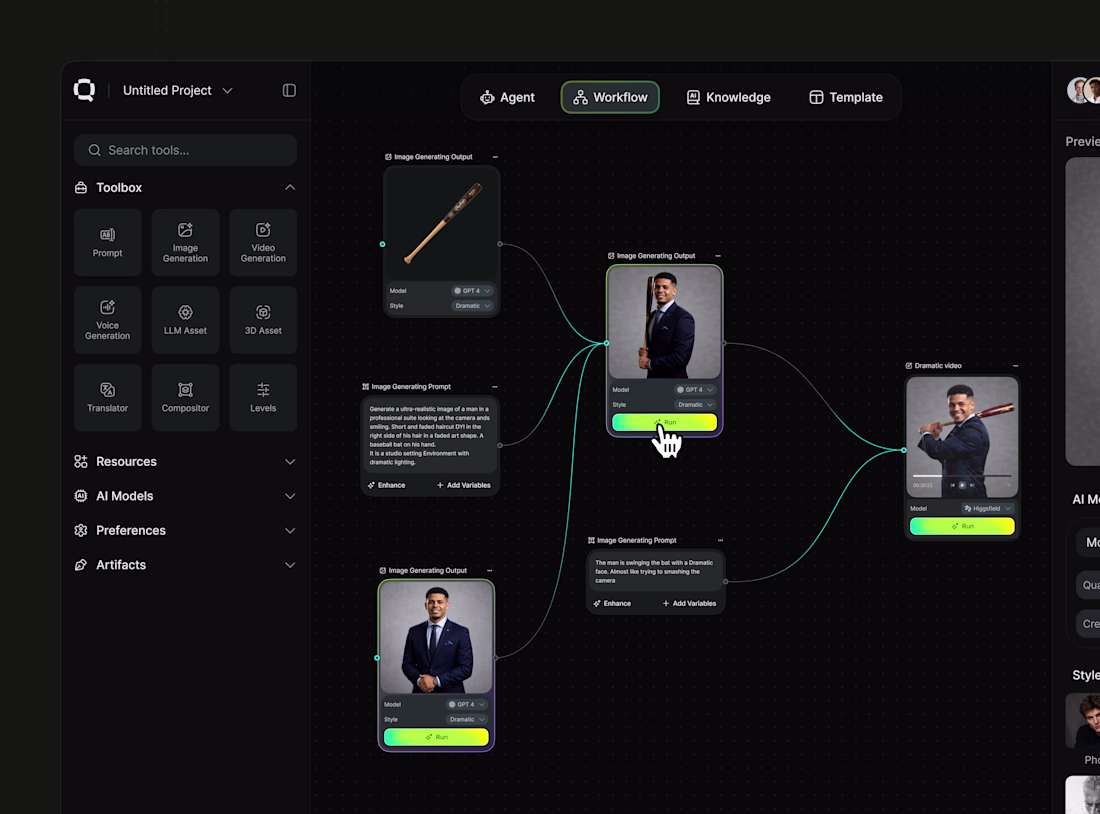The image size is (1100, 814).
Task: Click Add Variables on the 'man is swinging' prompt
Action: [x=690, y=603]
